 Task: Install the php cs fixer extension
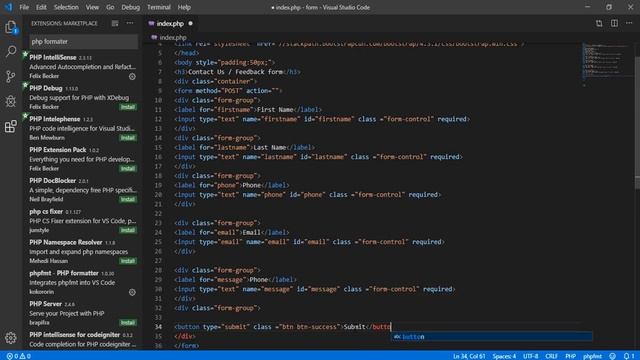[128, 230]
